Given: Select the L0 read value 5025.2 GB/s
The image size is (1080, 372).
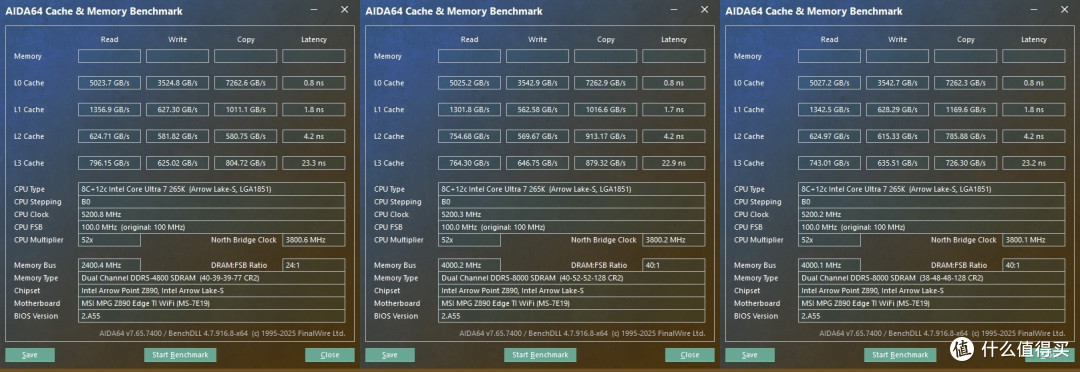Looking at the screenshot, I should [469, 83].
